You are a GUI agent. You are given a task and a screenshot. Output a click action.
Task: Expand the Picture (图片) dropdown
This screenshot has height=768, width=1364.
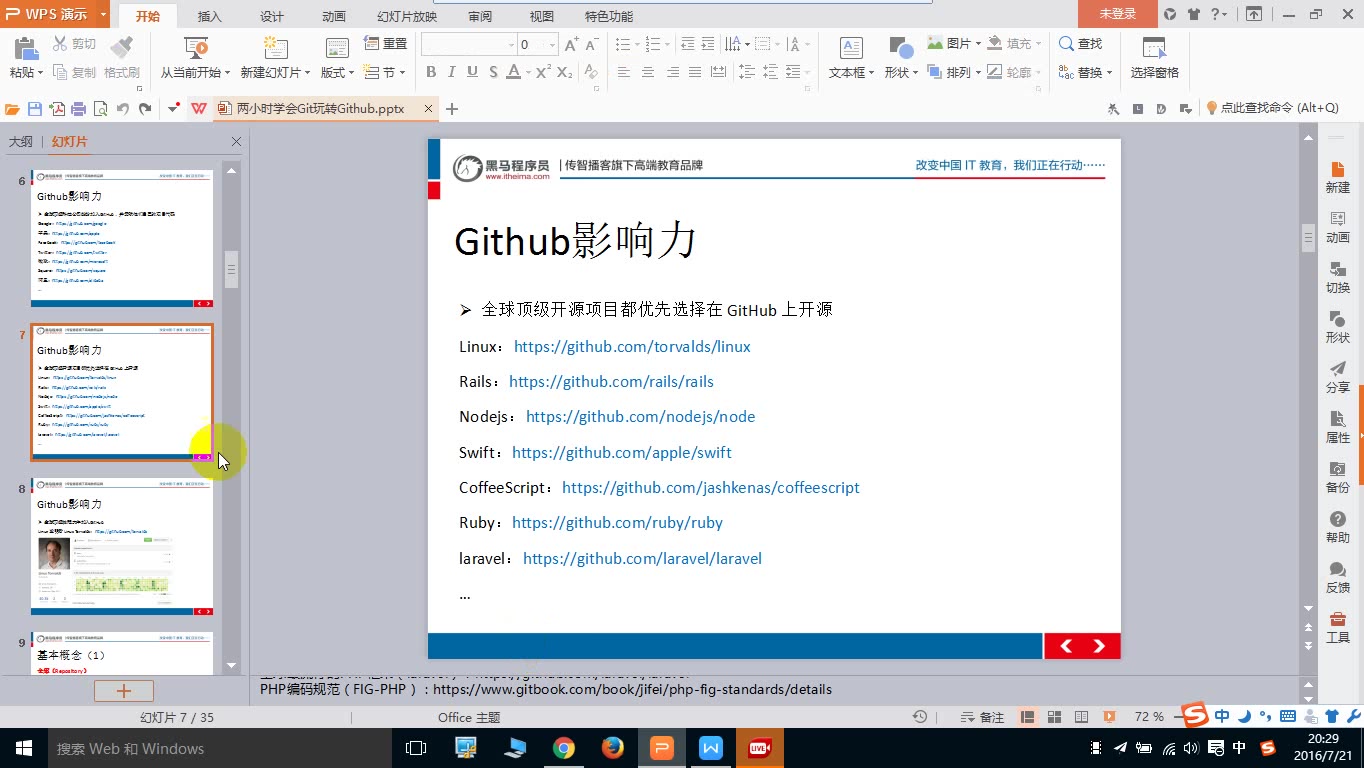(977, 44)
